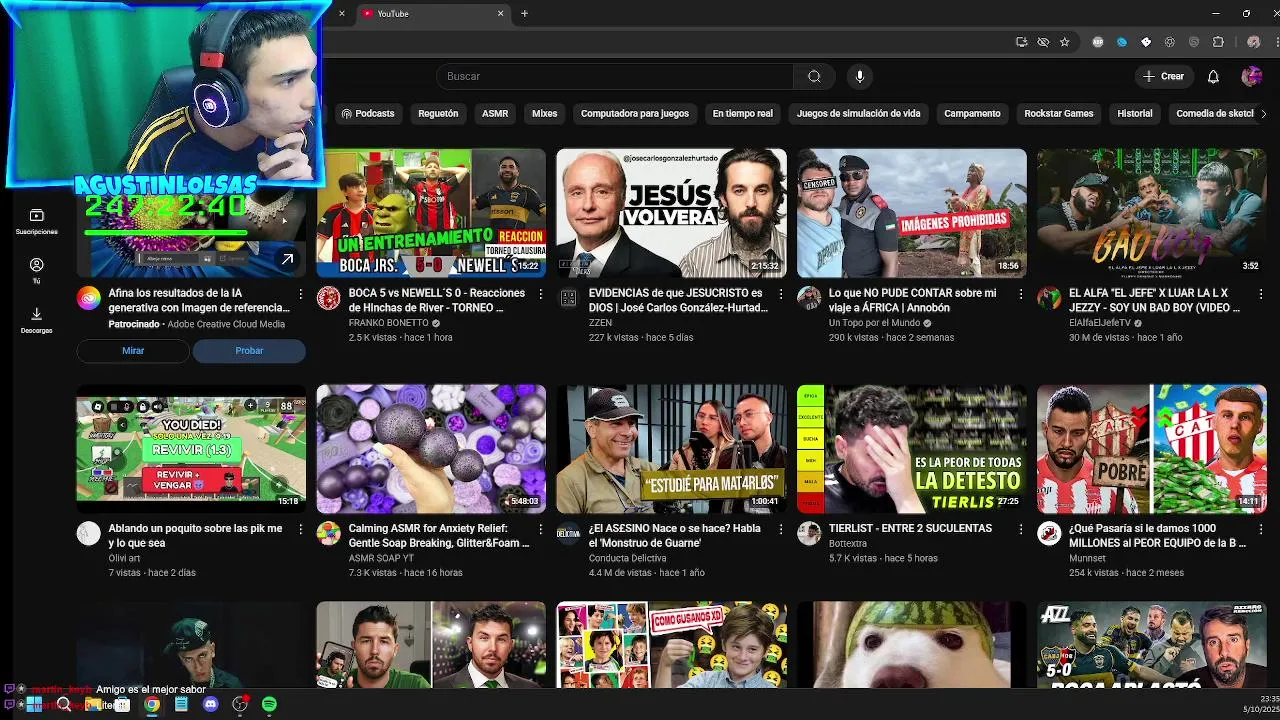Bookmark this page with star icon
Image resolution: width=1280 pixels, height=720 pixels.
pyautogui.click(x=1065, y=42)
